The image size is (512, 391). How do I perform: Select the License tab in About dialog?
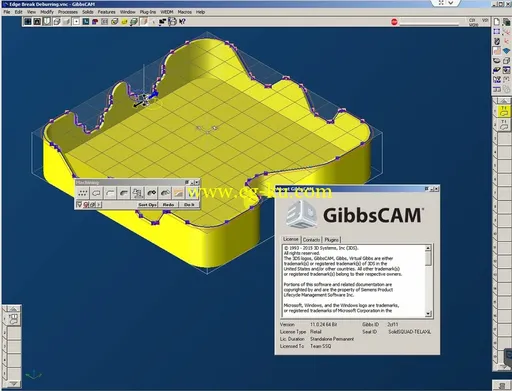(x=291, y=239)
